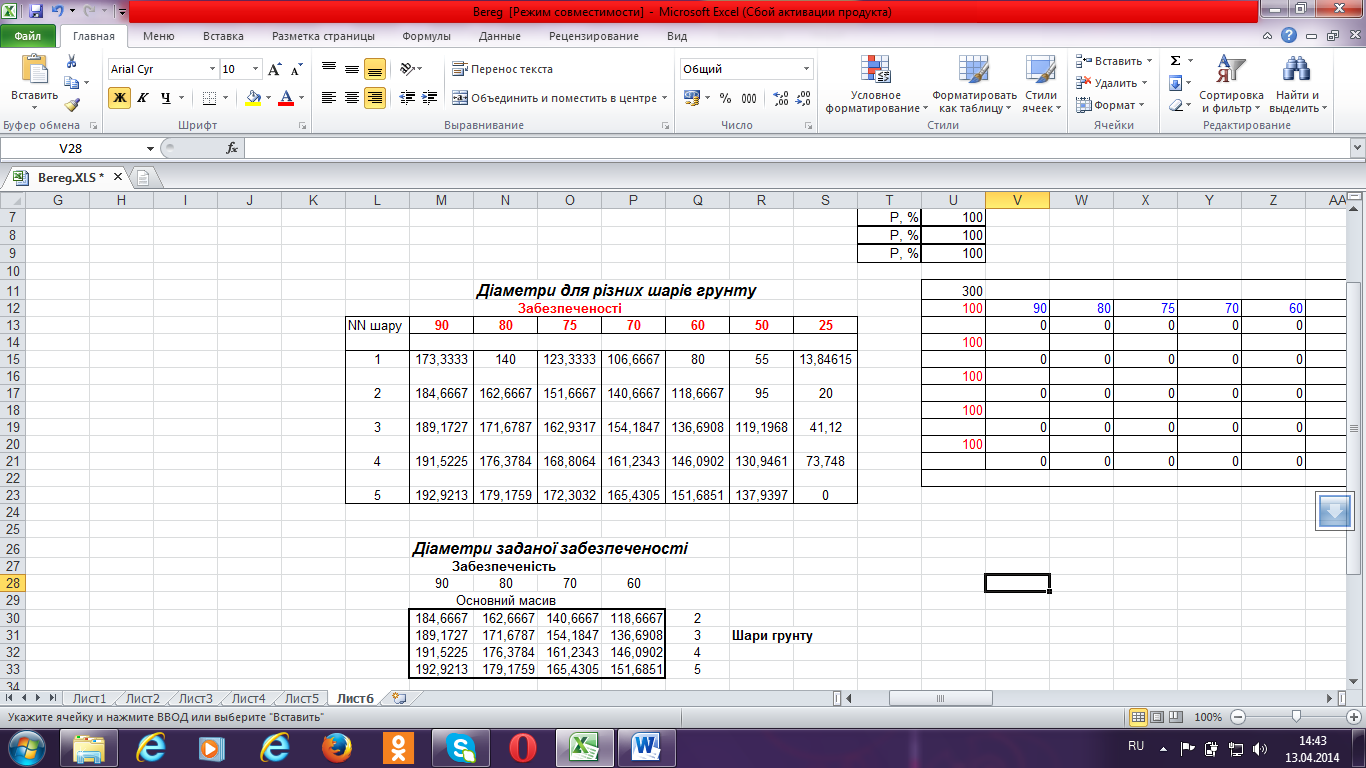Center text horizontally
This screenshot has height=768, width=1366.
click(352, 98)
